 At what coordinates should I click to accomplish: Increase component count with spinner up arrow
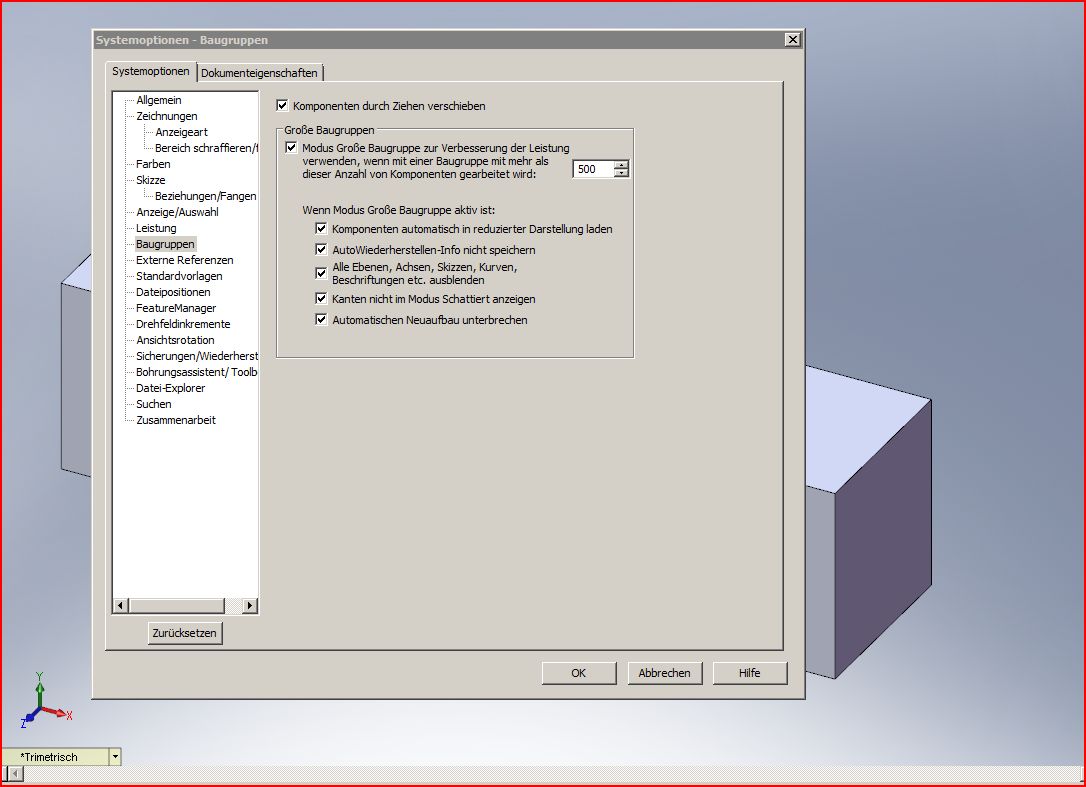click(x=621, y=165)
